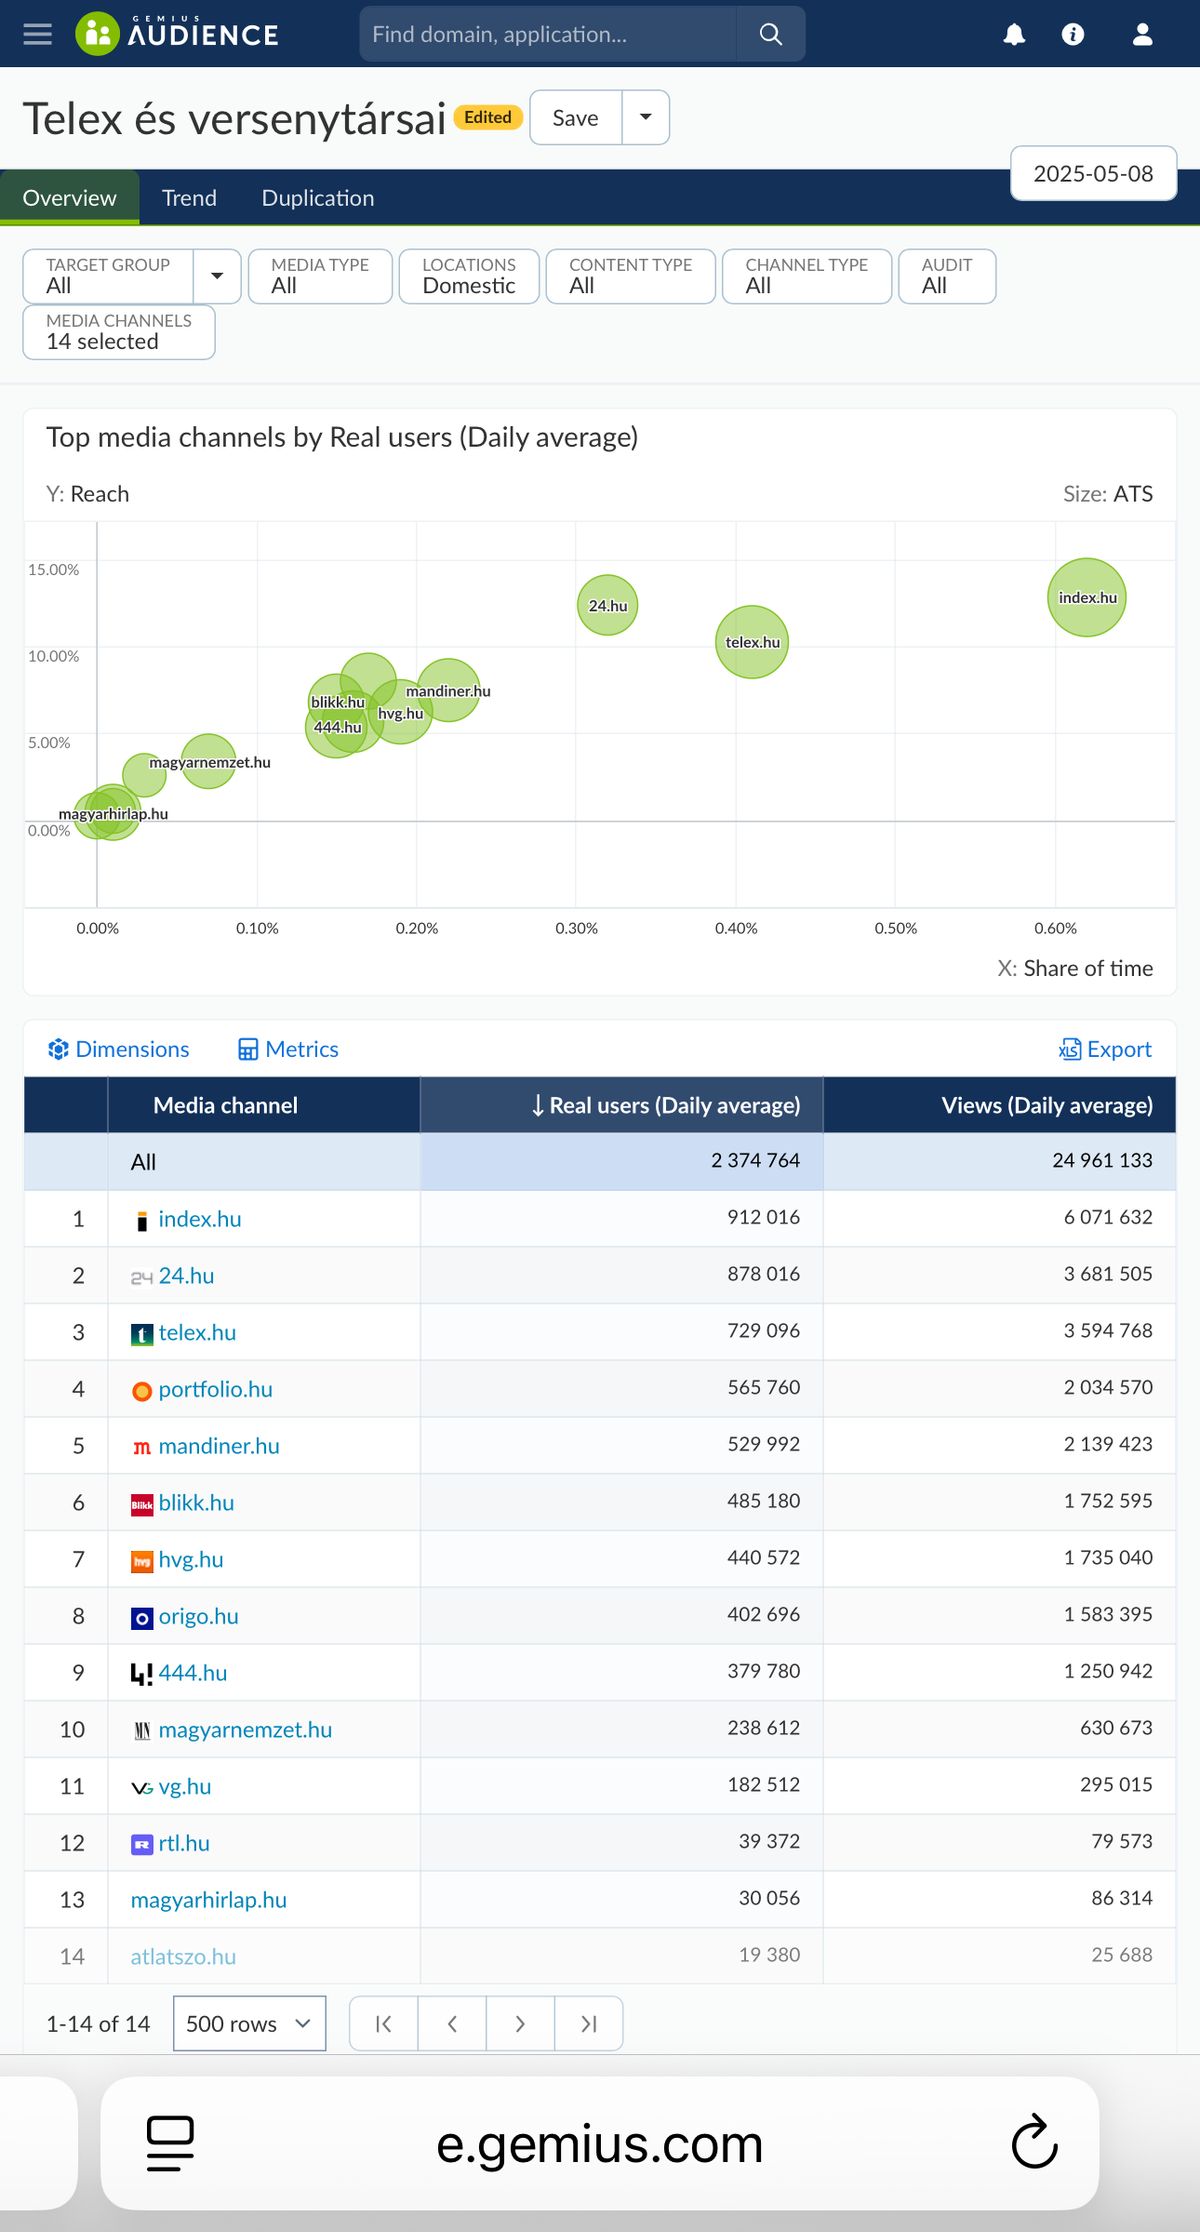
Task: Click the index.hu views value 6 071 632
Action: (x=1108, y=1217)
